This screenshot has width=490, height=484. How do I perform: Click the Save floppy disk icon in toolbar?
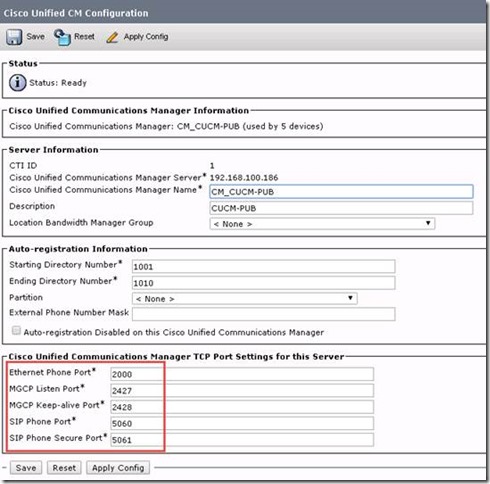14,37
